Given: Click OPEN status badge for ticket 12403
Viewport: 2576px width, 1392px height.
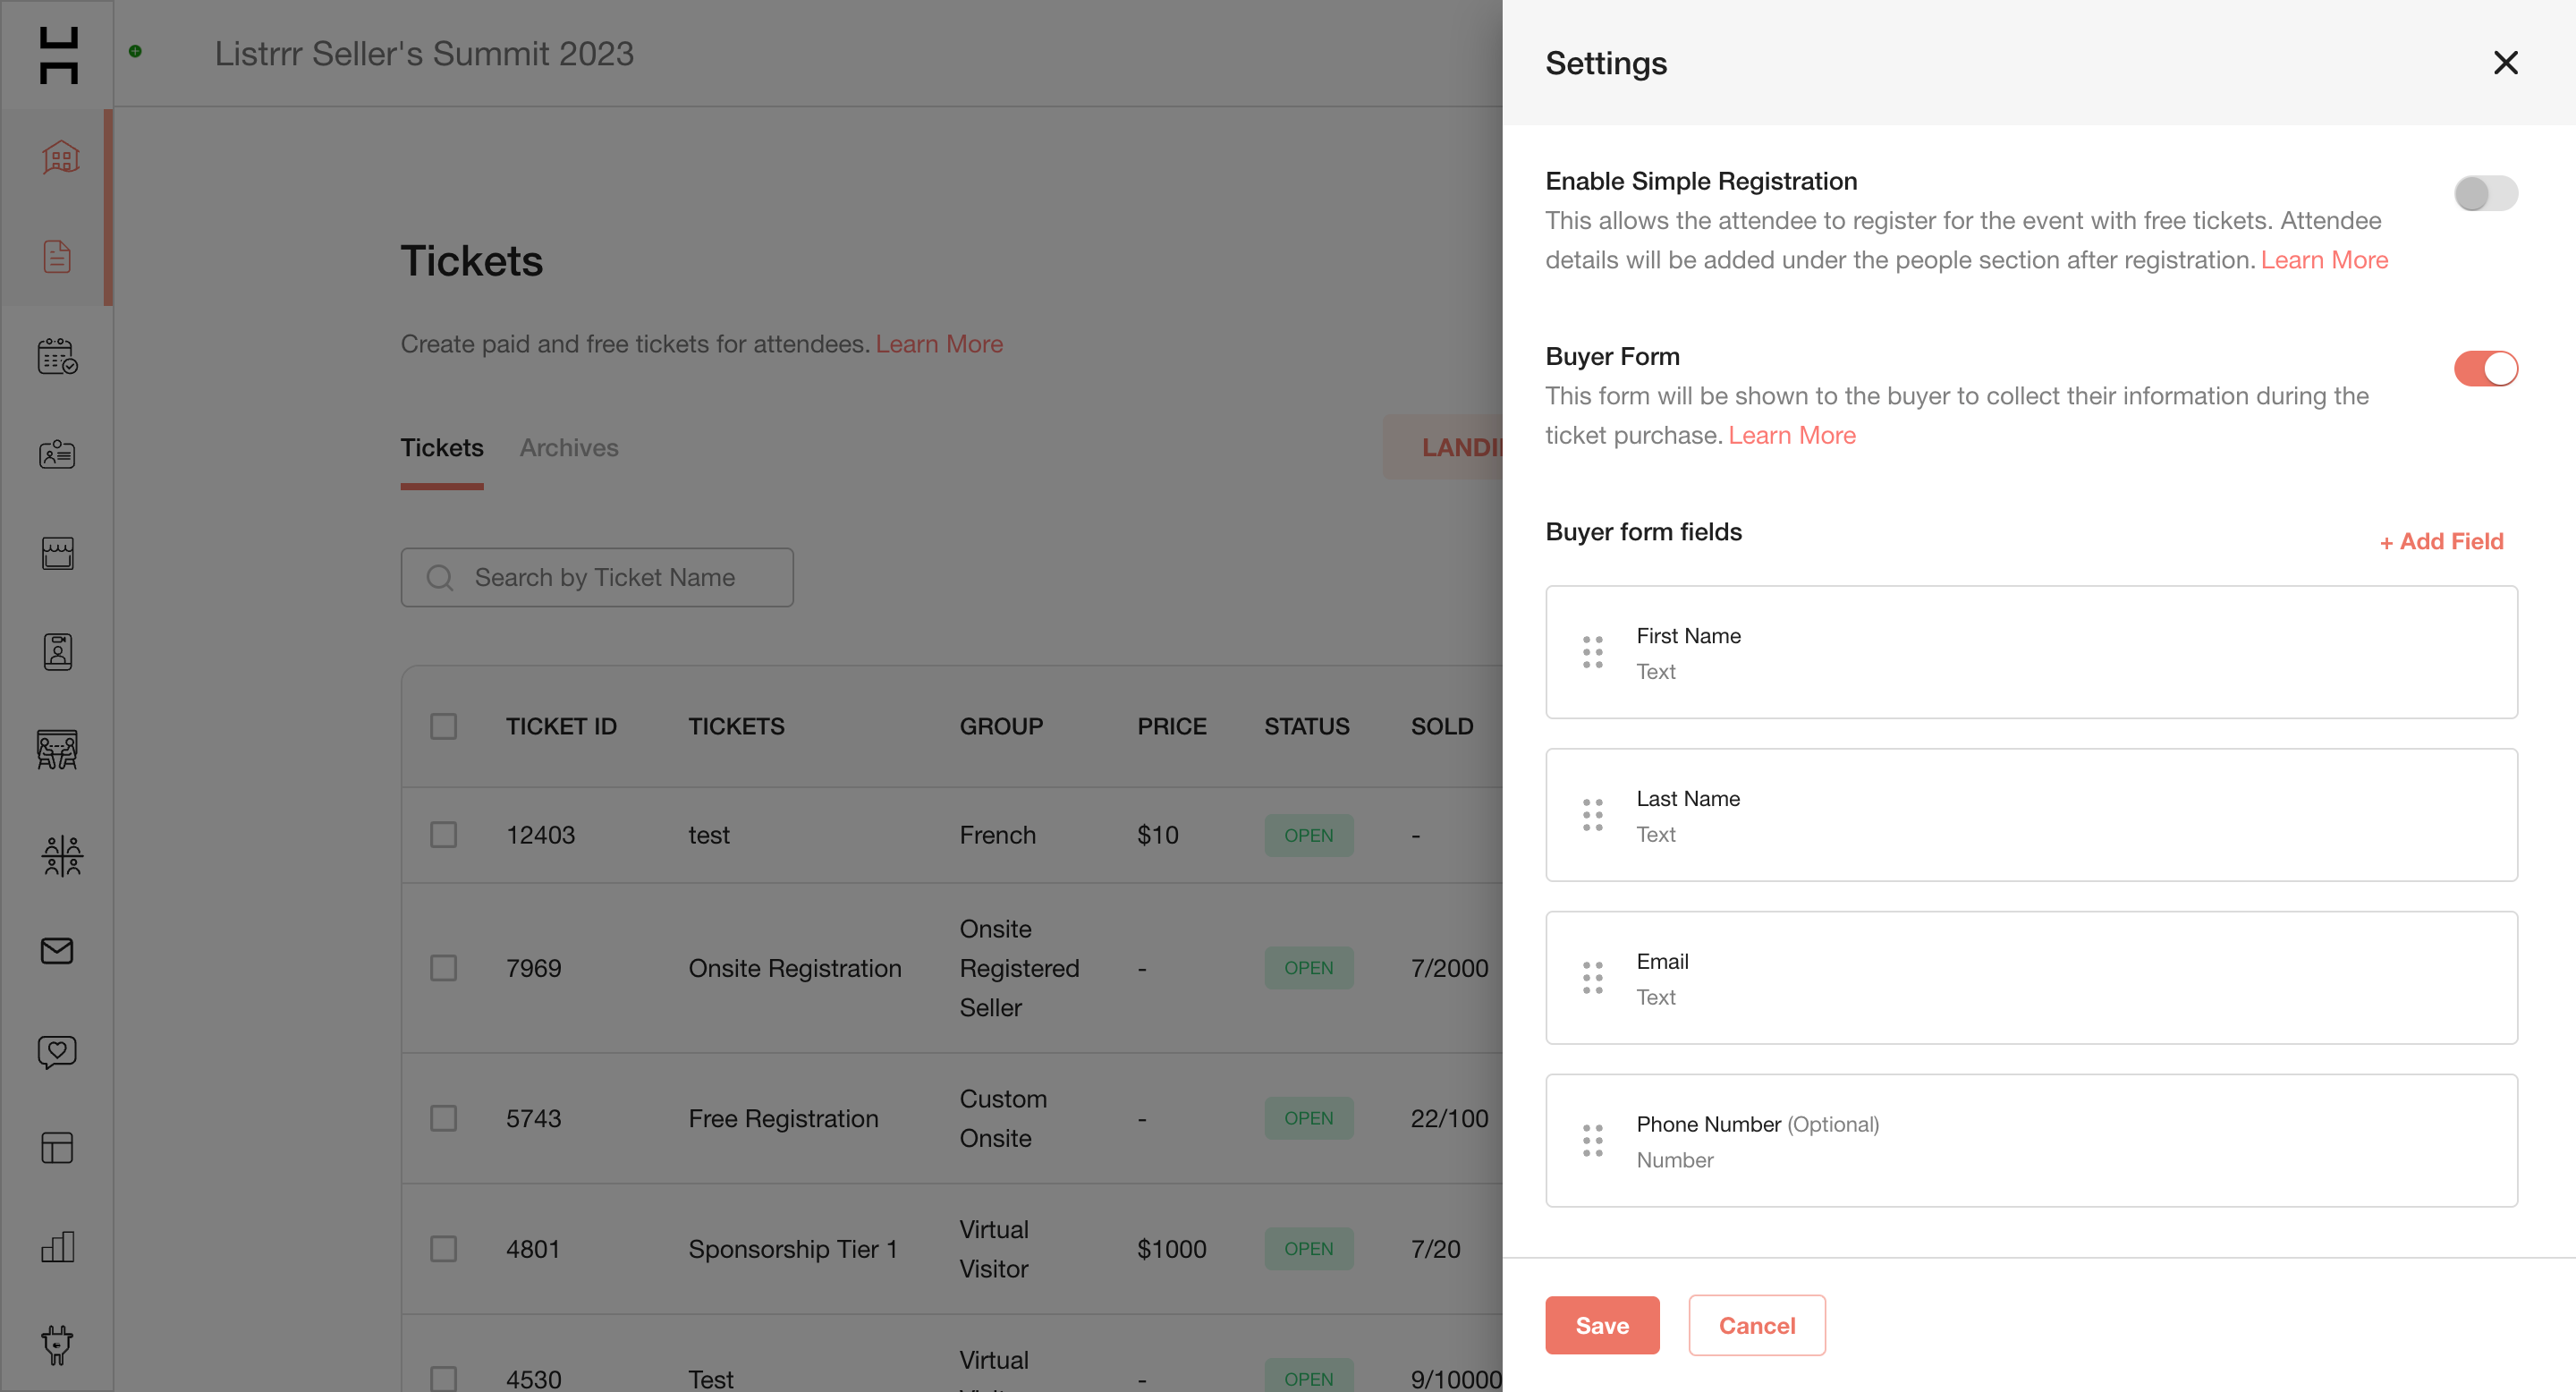Looking at the screenshot, I should pos(1308,835).
